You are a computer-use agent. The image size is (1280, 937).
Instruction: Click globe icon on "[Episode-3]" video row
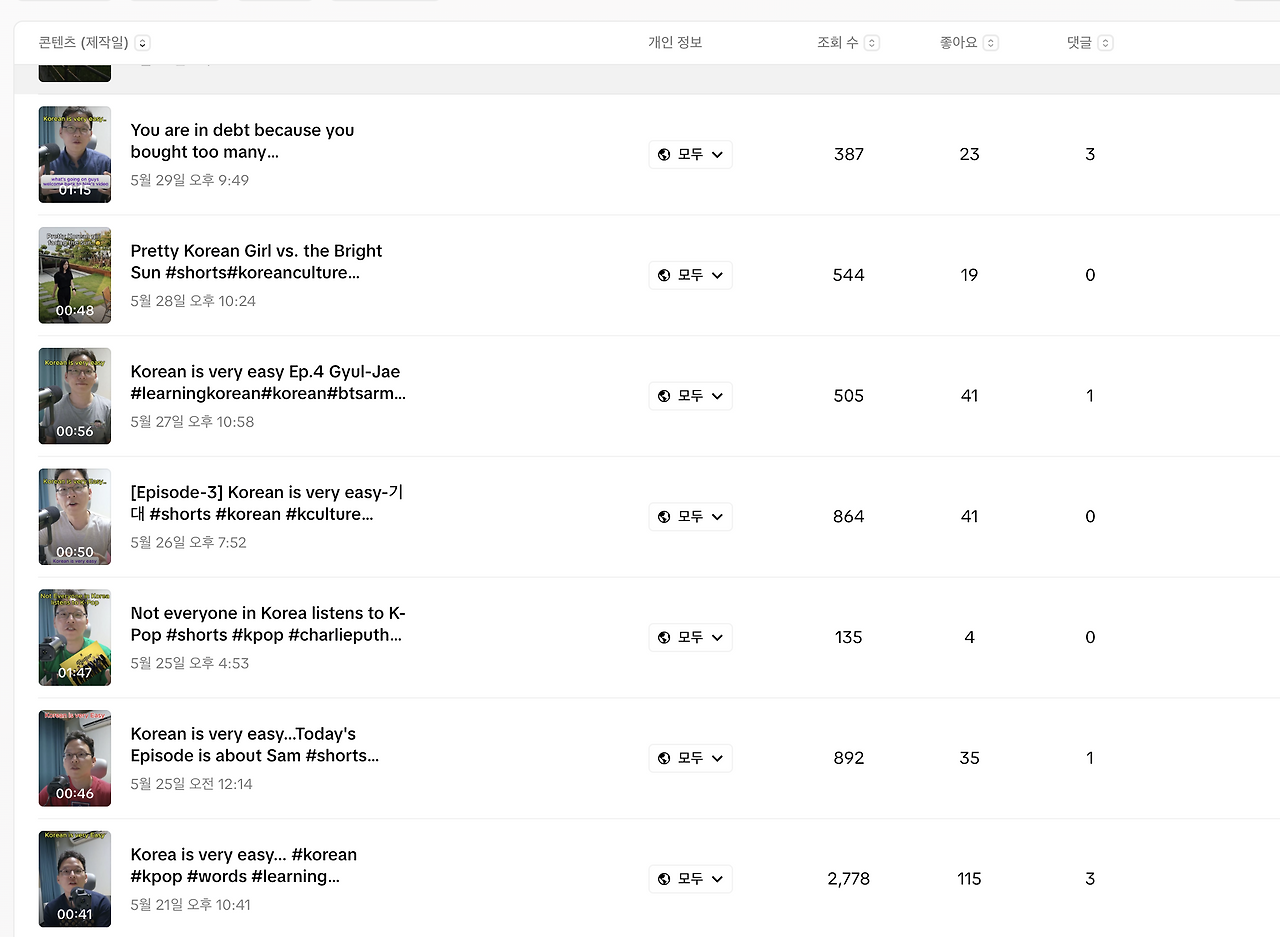point(664,517)
